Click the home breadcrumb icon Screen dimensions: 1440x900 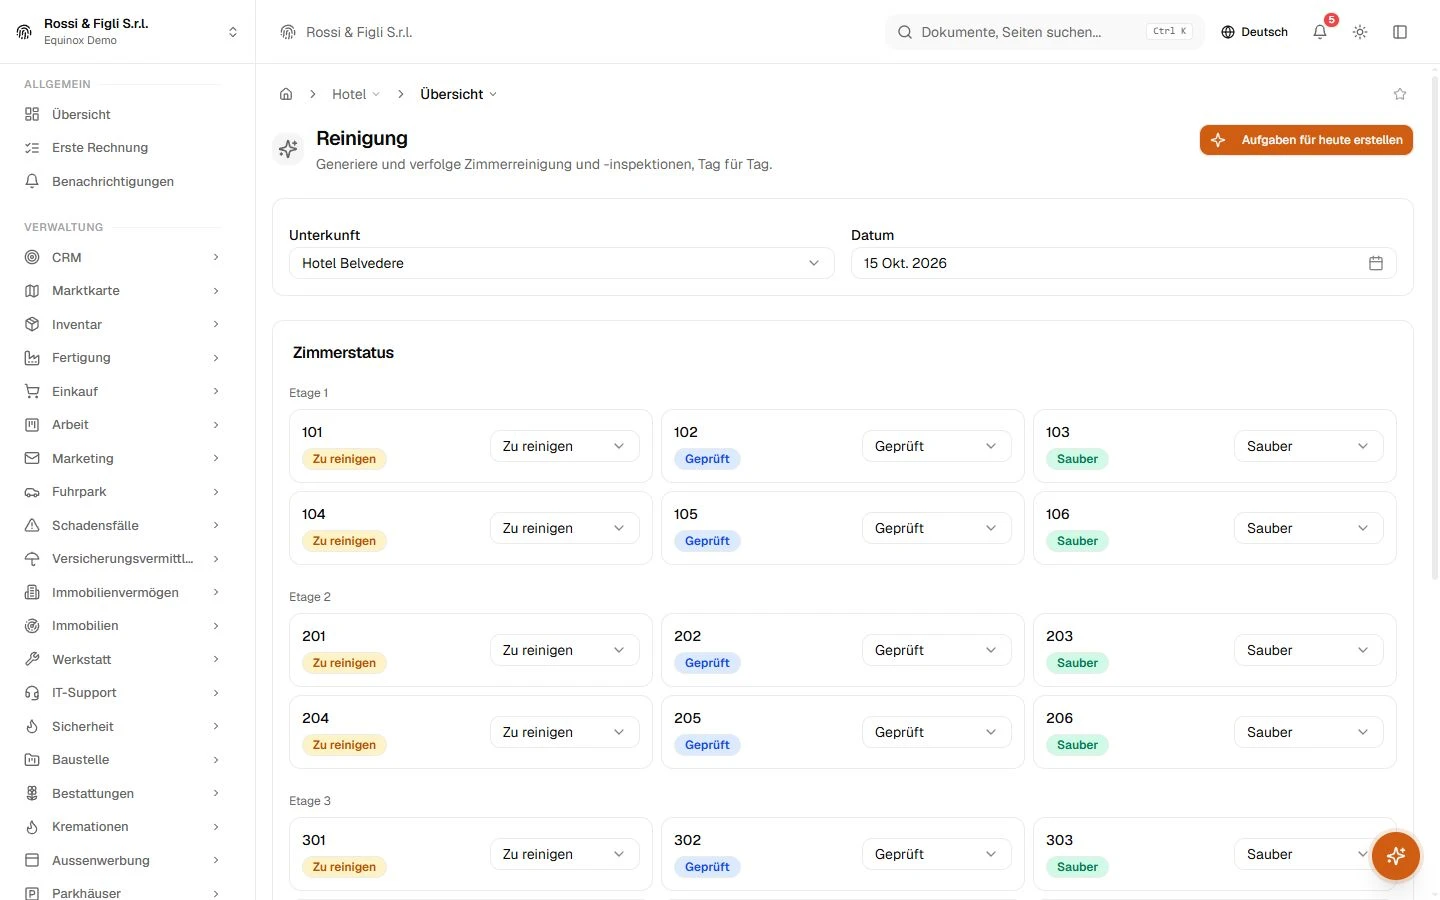click(x=286, y=94)
